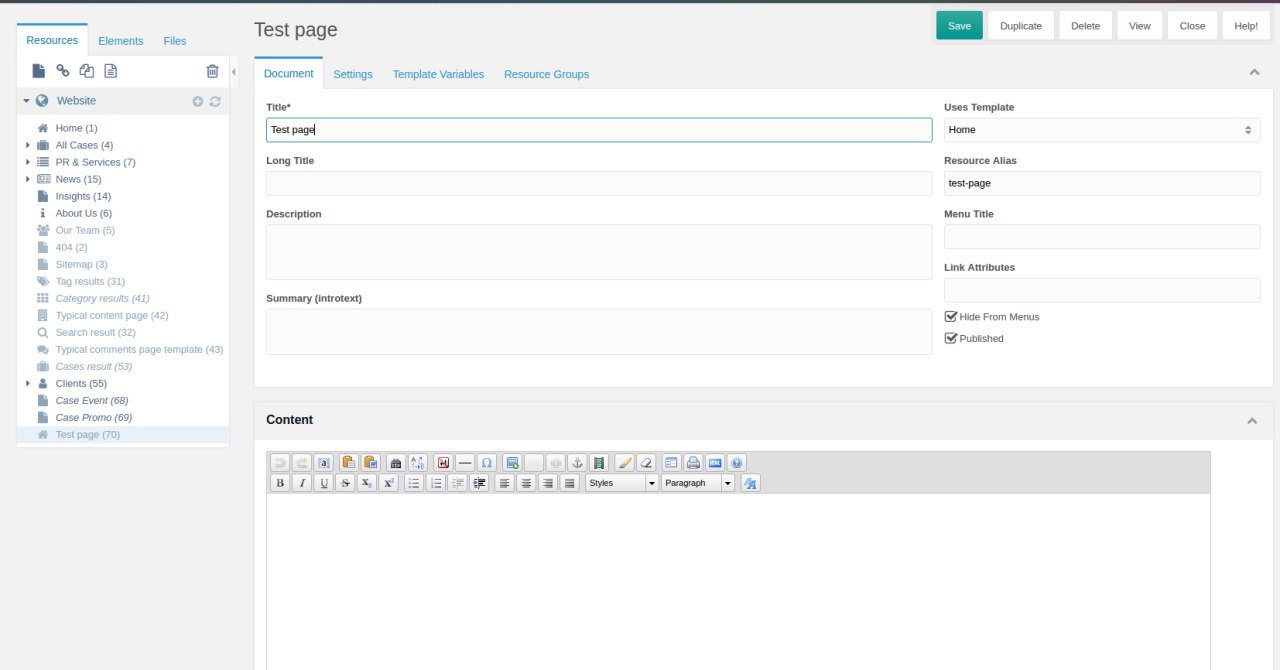Open the Uses Template dropdown

(1102, 130)
